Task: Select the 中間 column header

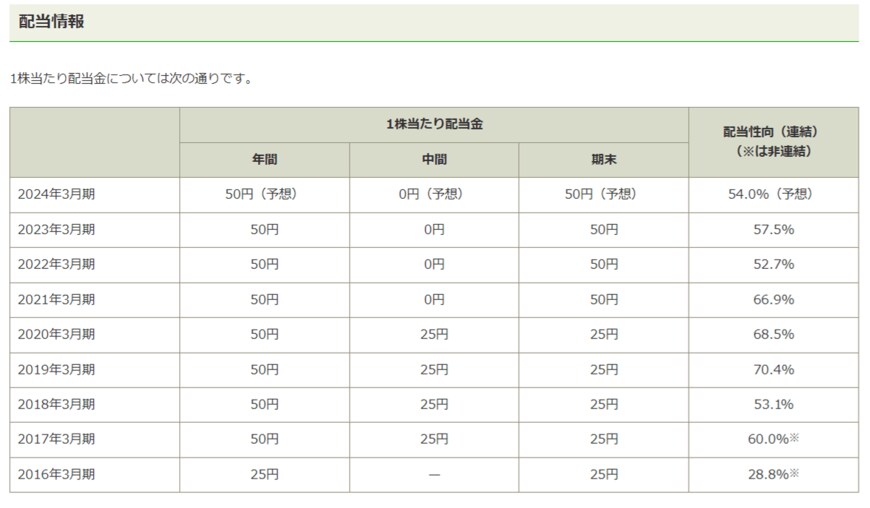Action: point(434,160)
